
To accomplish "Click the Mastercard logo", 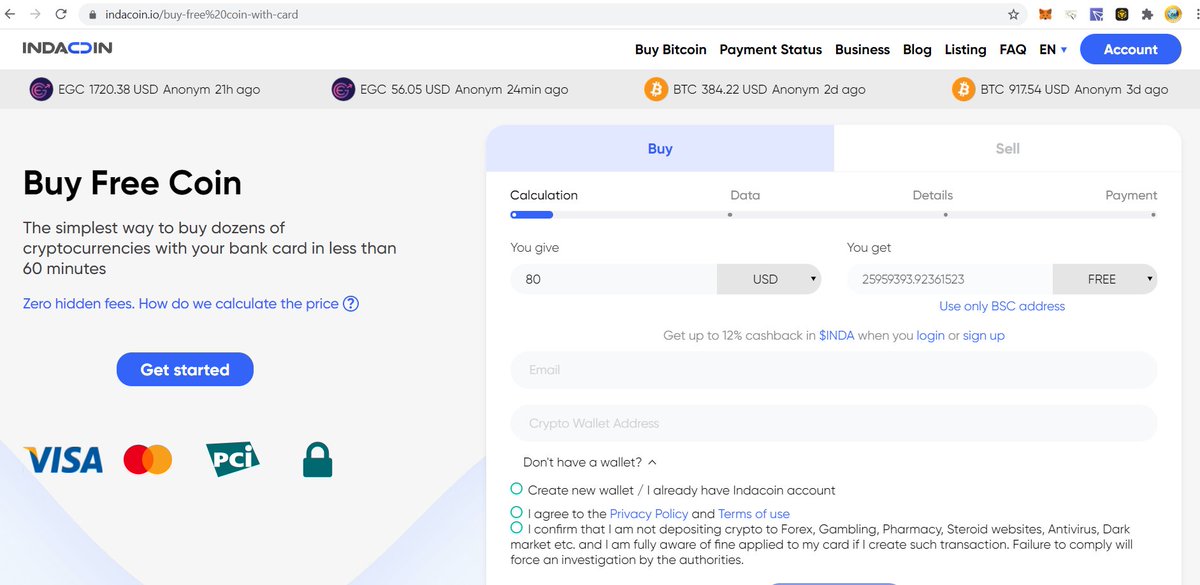I will pos(148,460).
